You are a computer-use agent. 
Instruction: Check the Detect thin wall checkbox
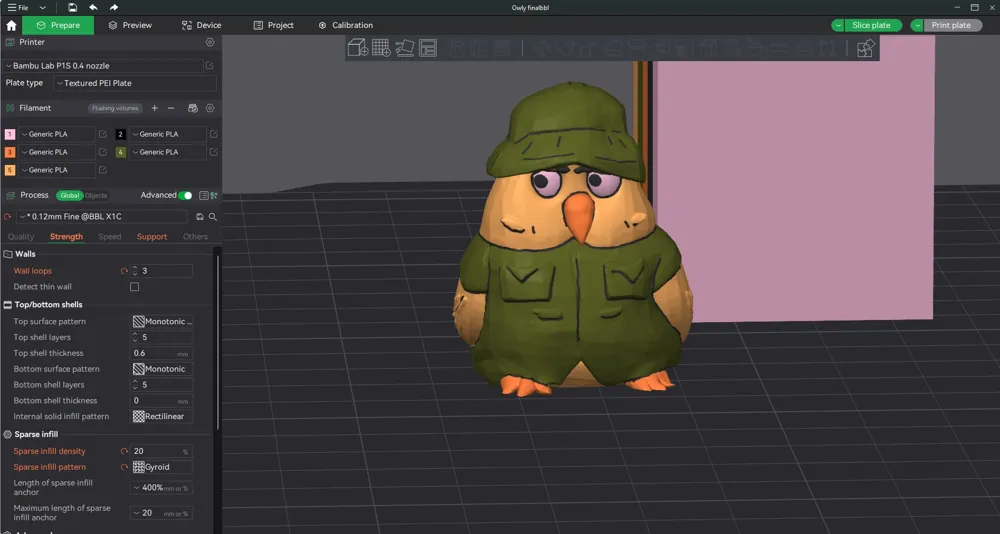point(135,287)
